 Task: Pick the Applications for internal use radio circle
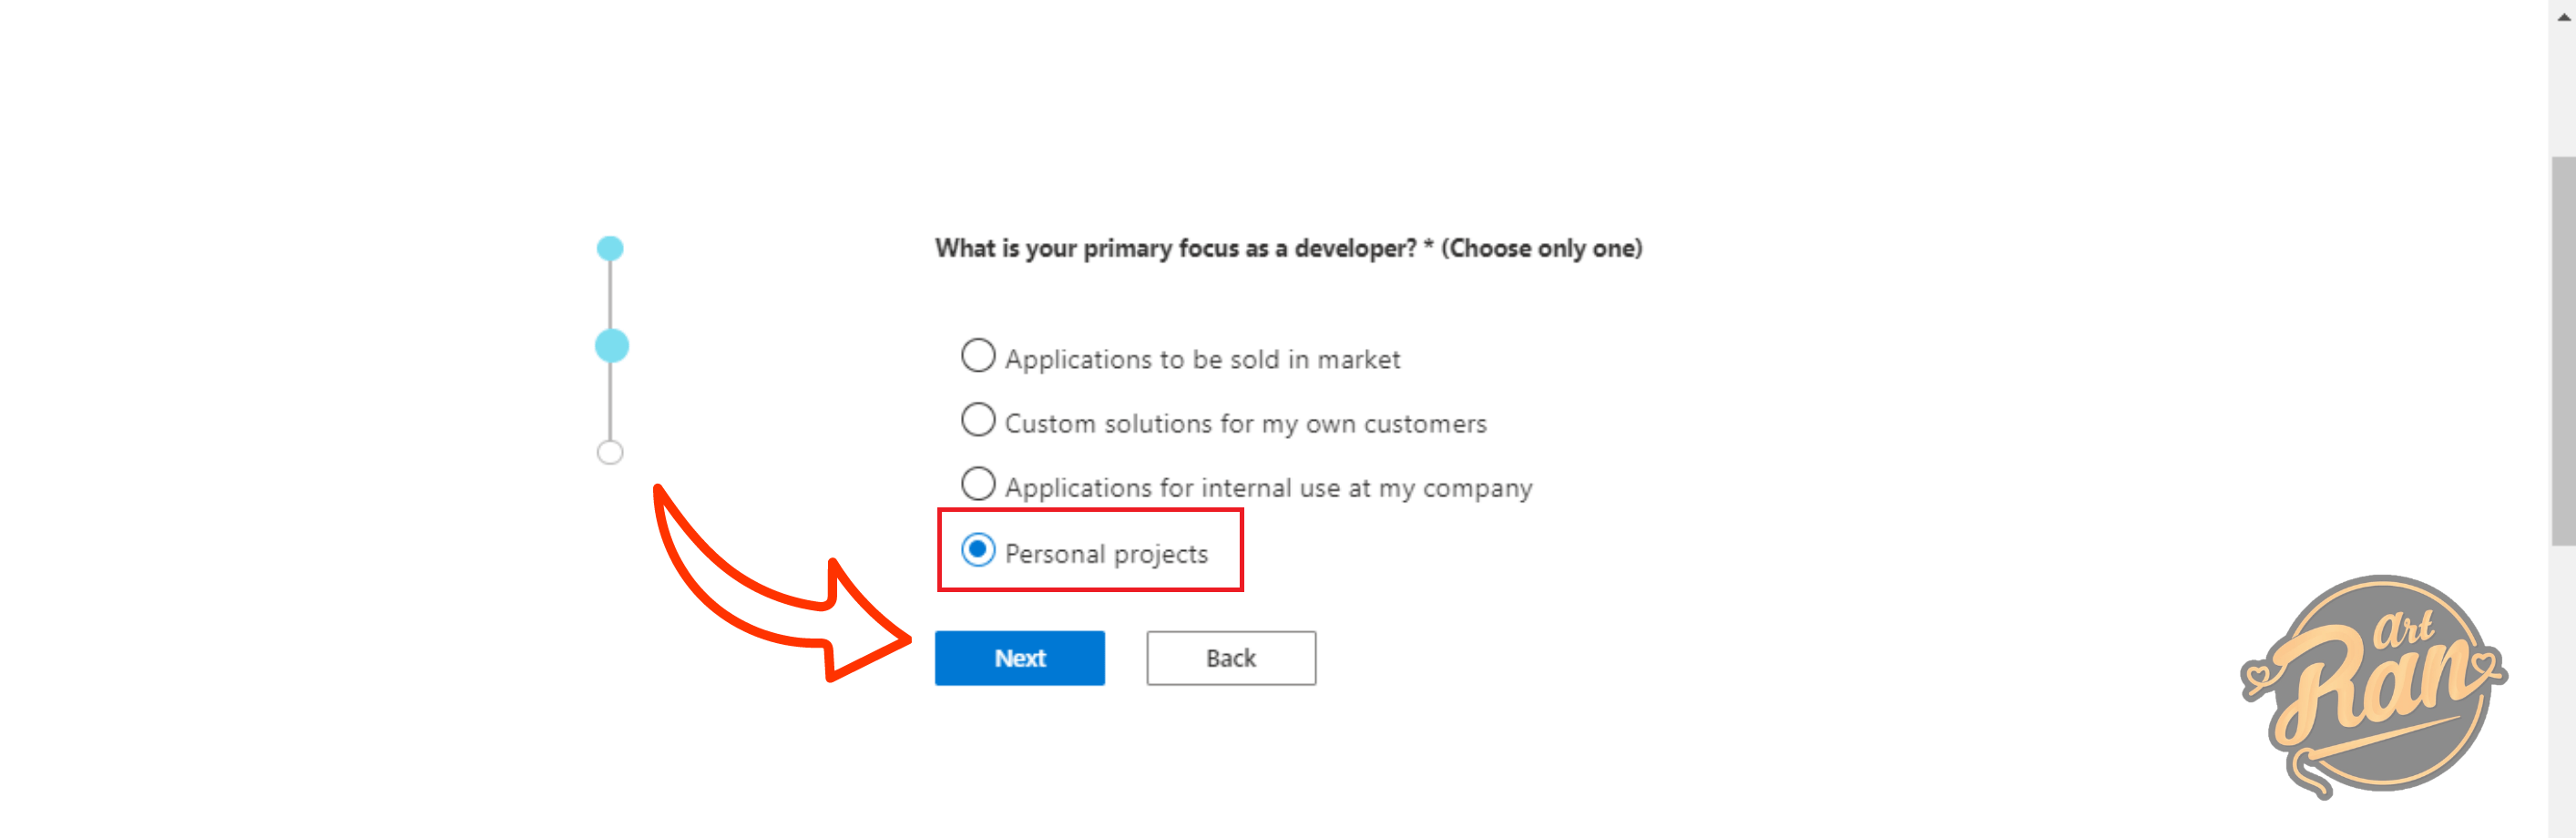click(977, 484)
